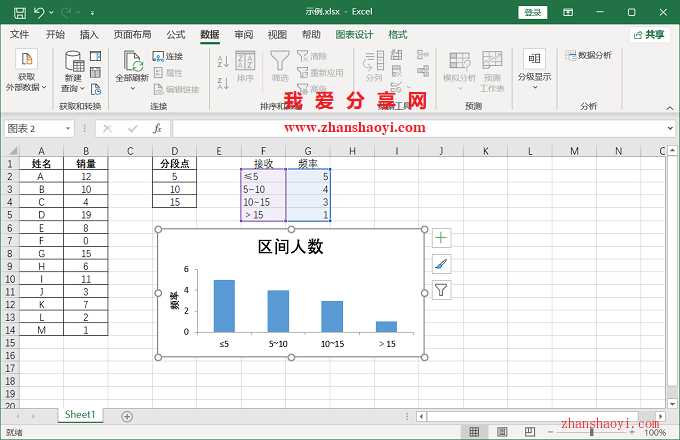Click Chart Filters funnel button
The width and height of the screenshot is (680, 440).
pos(441,290)
